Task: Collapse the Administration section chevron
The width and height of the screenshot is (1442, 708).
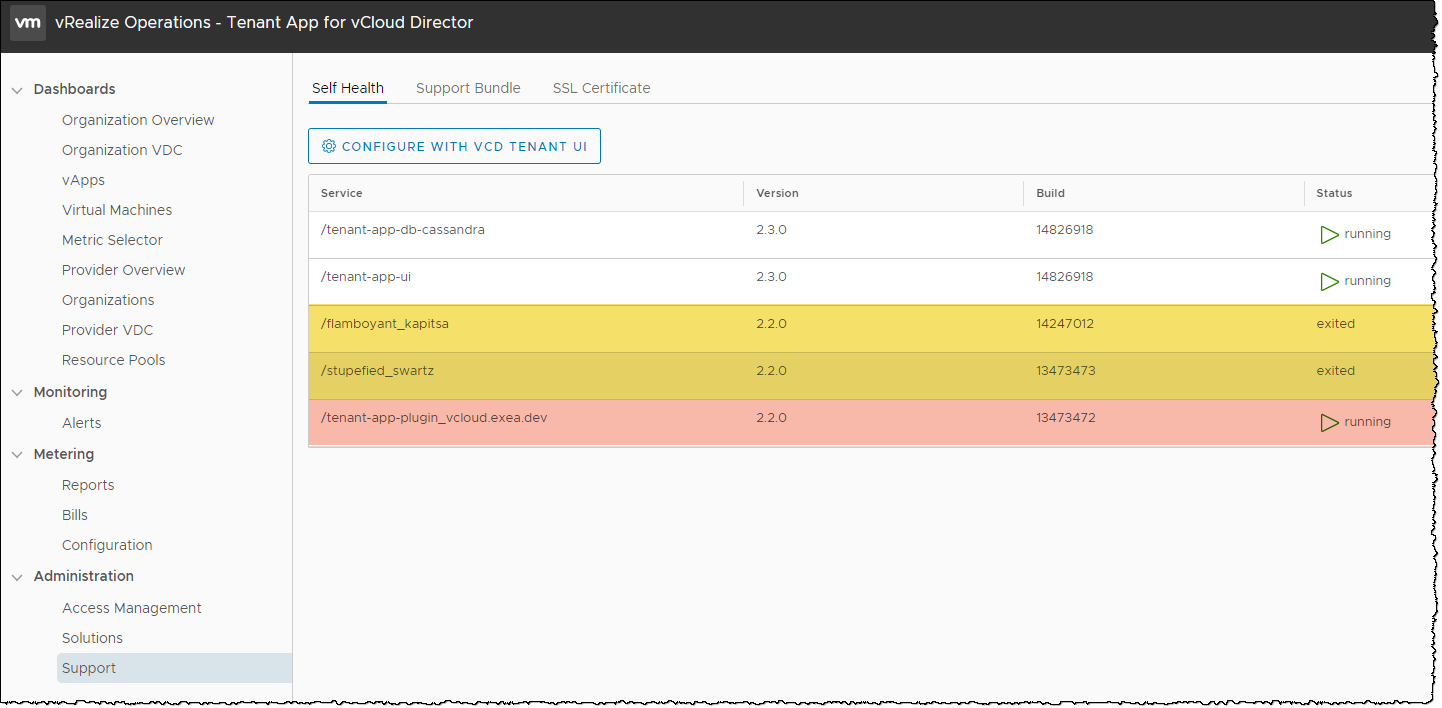Action: (x=17, y=577)
